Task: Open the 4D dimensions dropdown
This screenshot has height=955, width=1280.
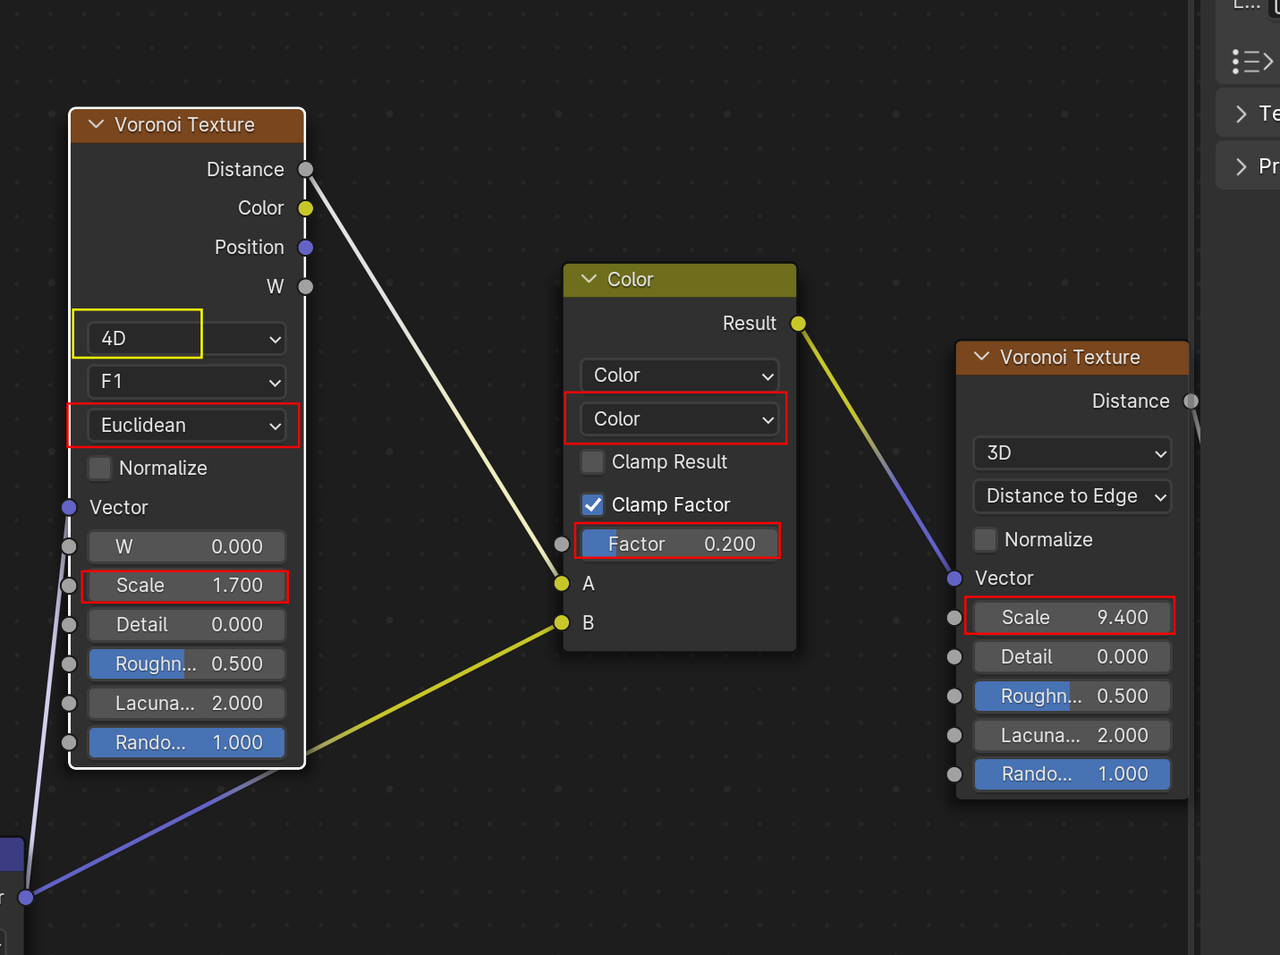Action: [187, 338]
